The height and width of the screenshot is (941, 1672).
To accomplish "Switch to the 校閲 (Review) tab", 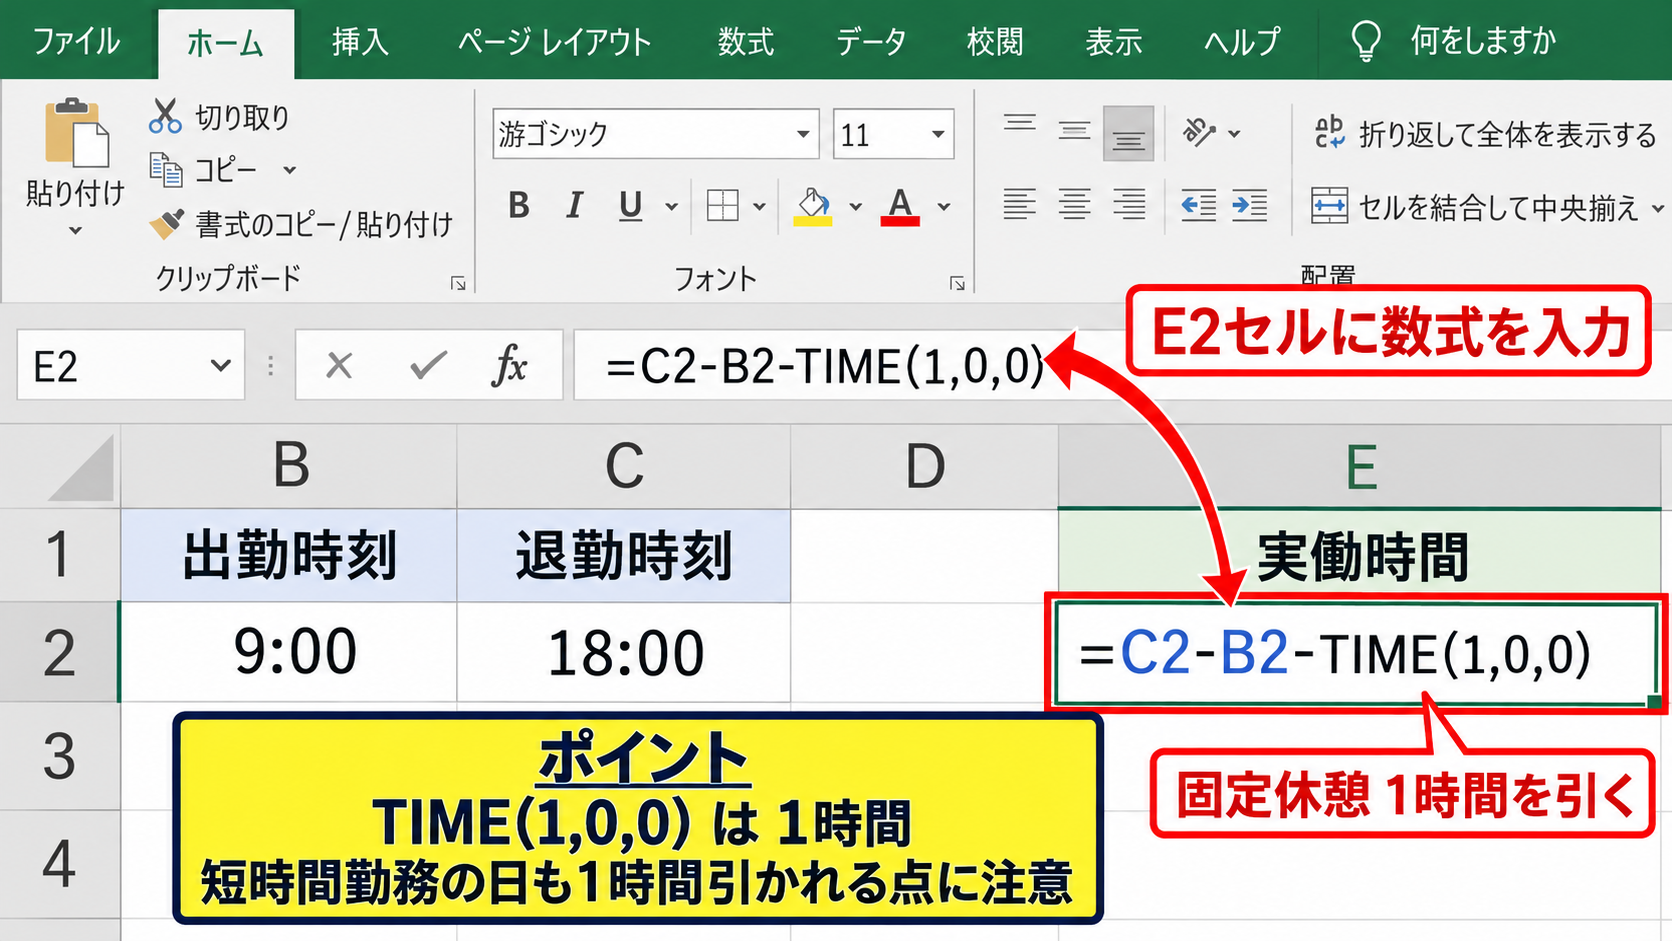I will pyautogui.click(x=995, y=42).
